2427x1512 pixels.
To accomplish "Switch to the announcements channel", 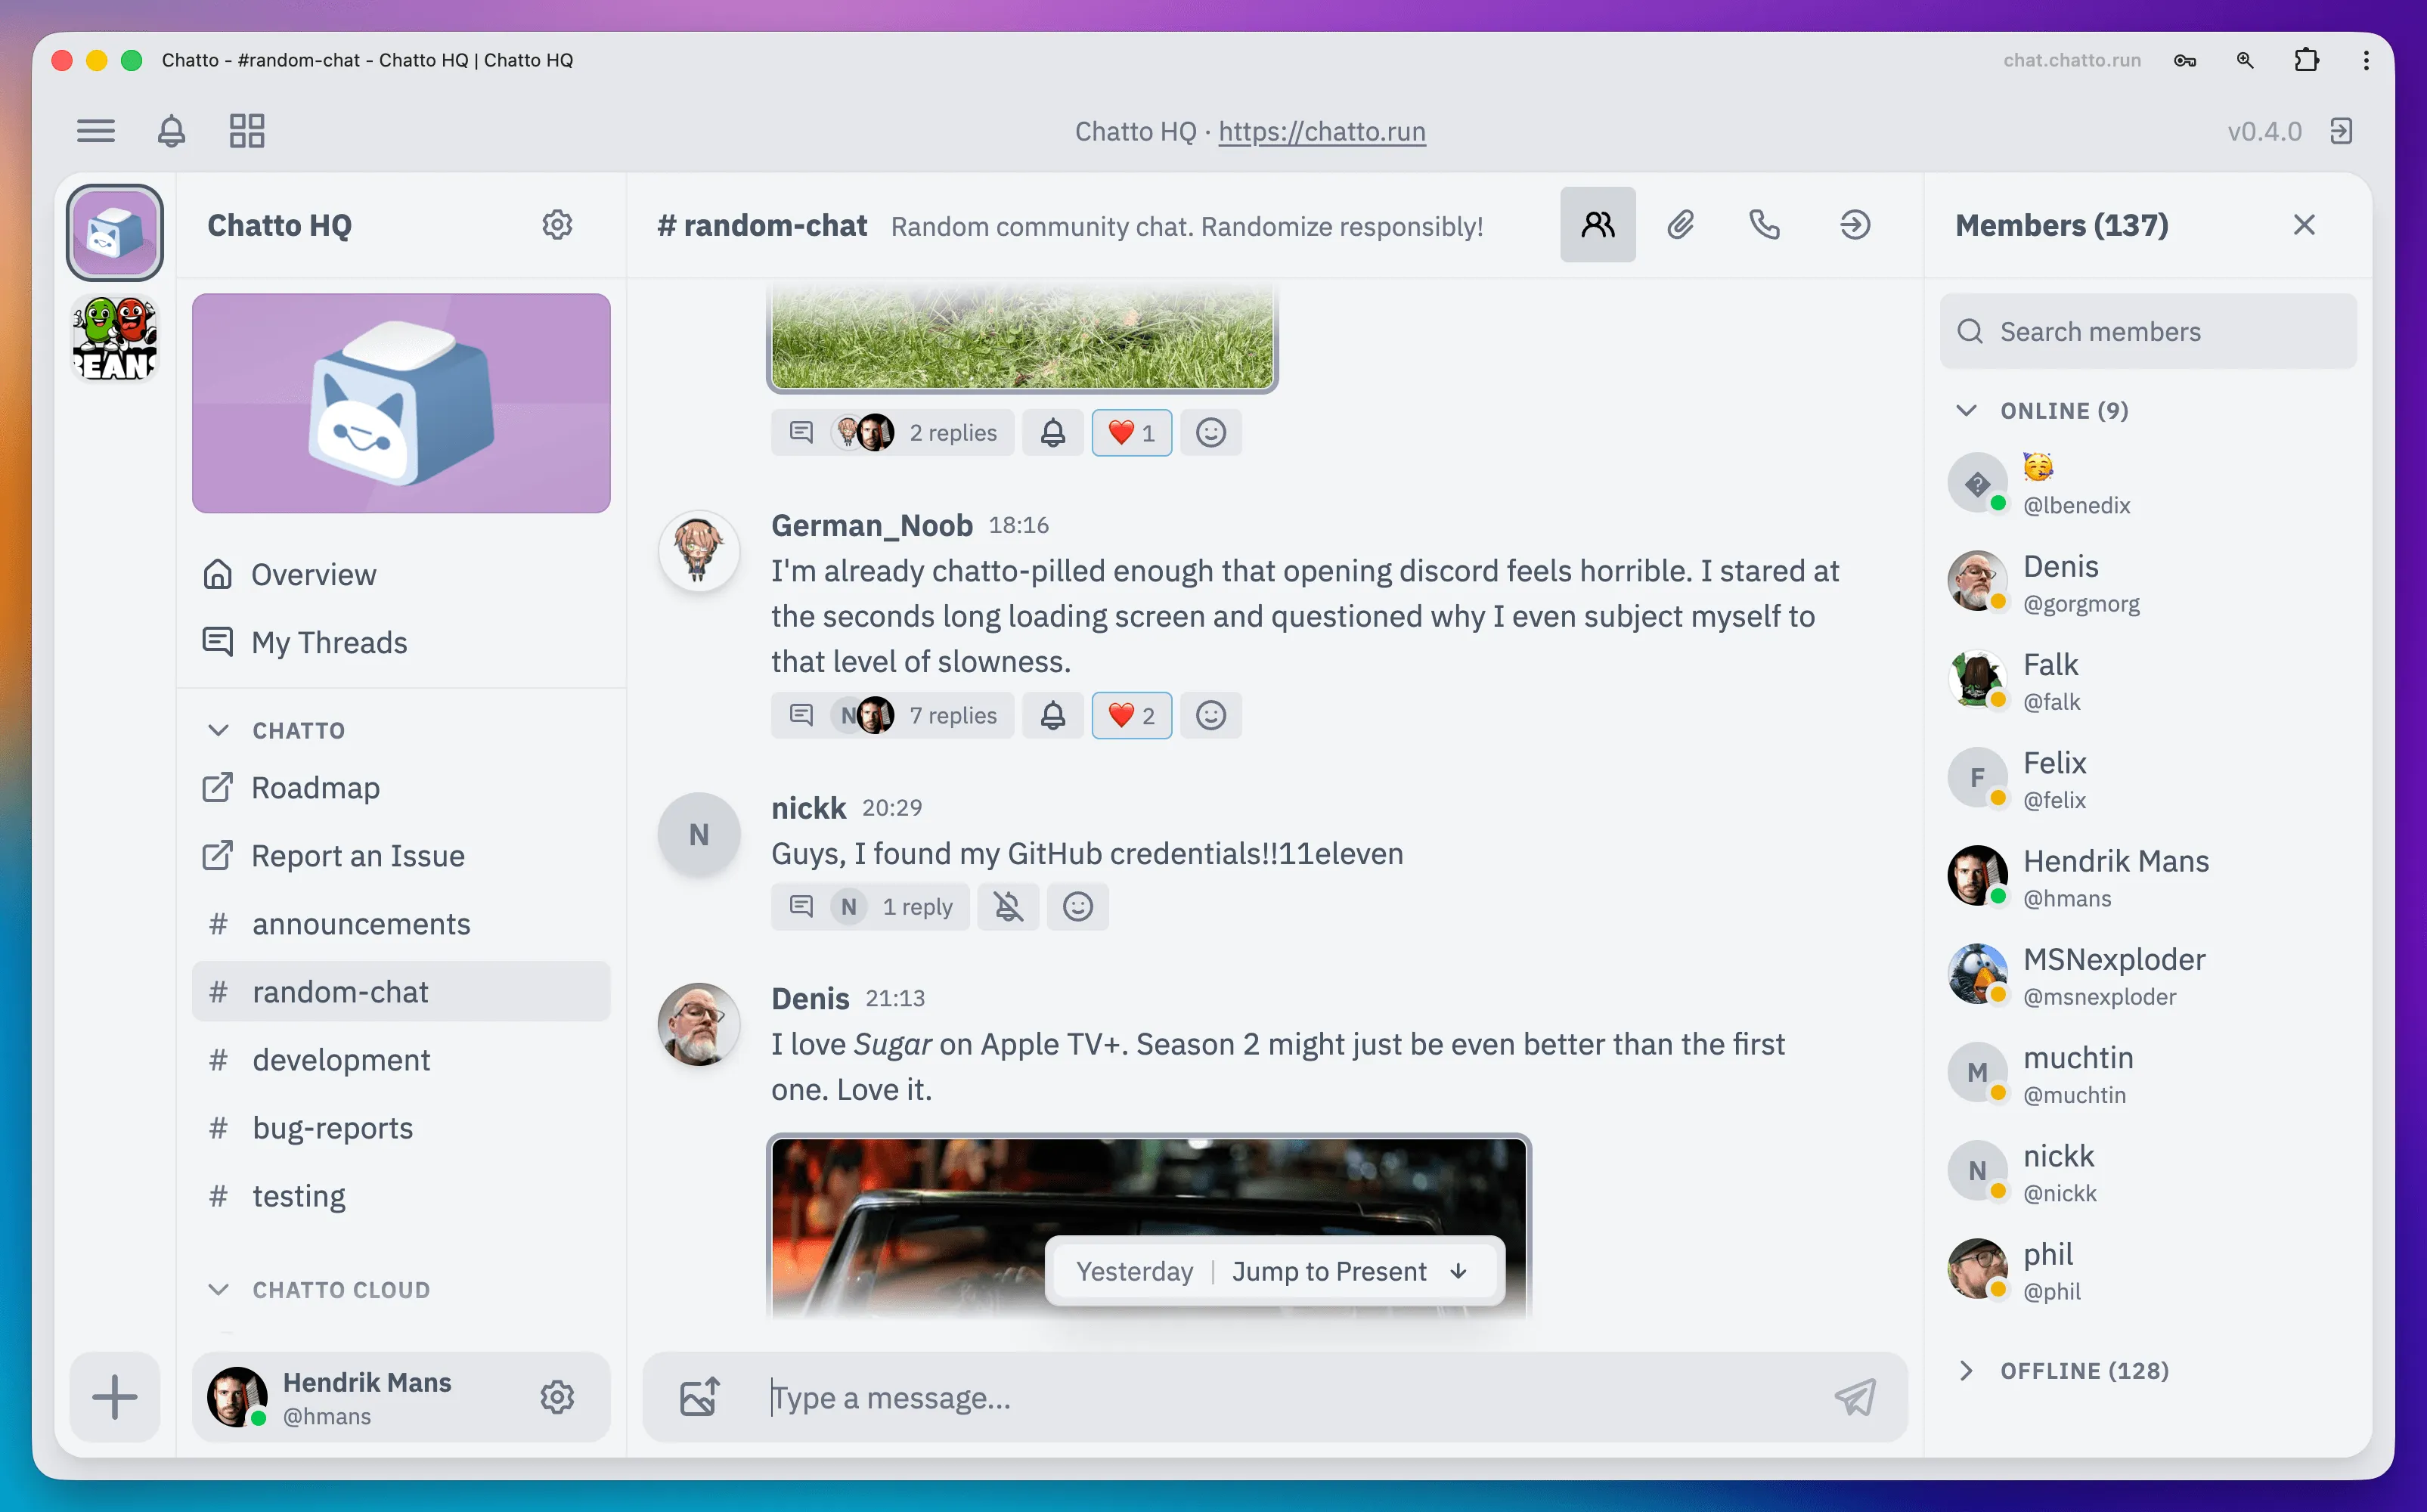I will (x=401, y=924).
